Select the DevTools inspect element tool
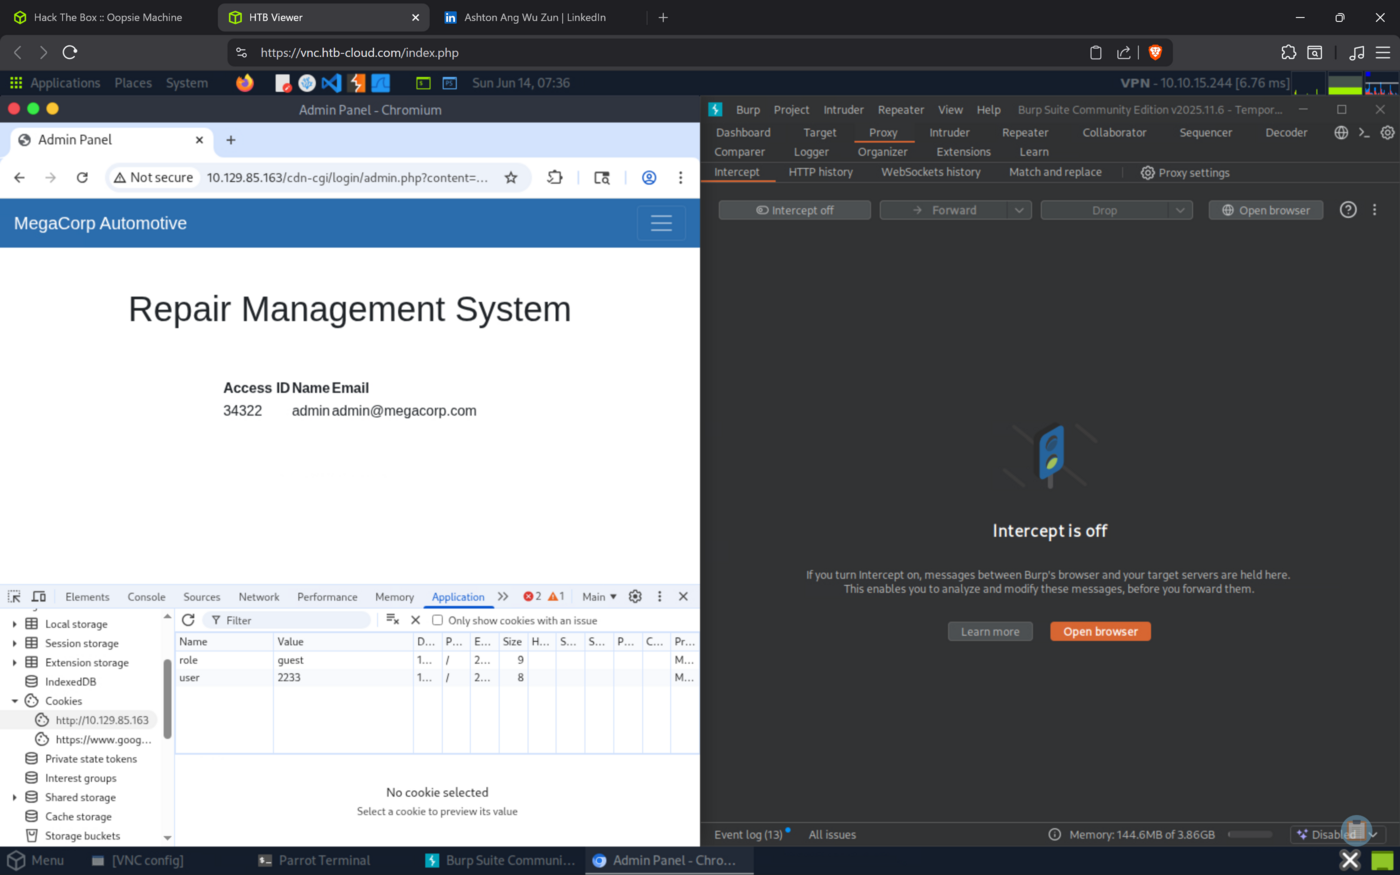 tap(14, 596)
